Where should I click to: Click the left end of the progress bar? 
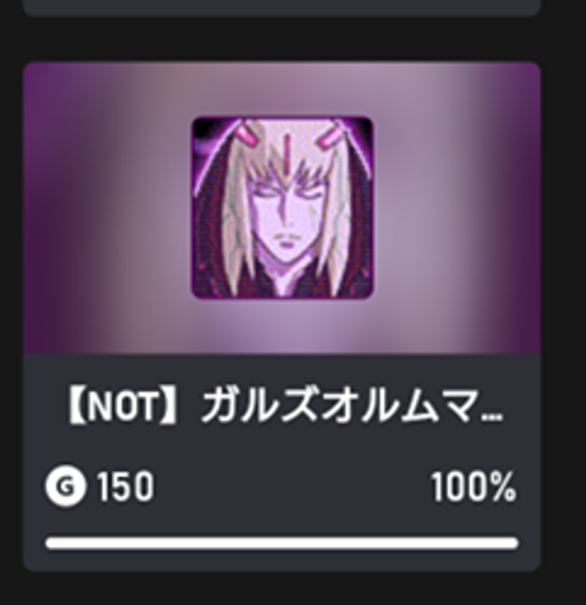click(52, 543)
